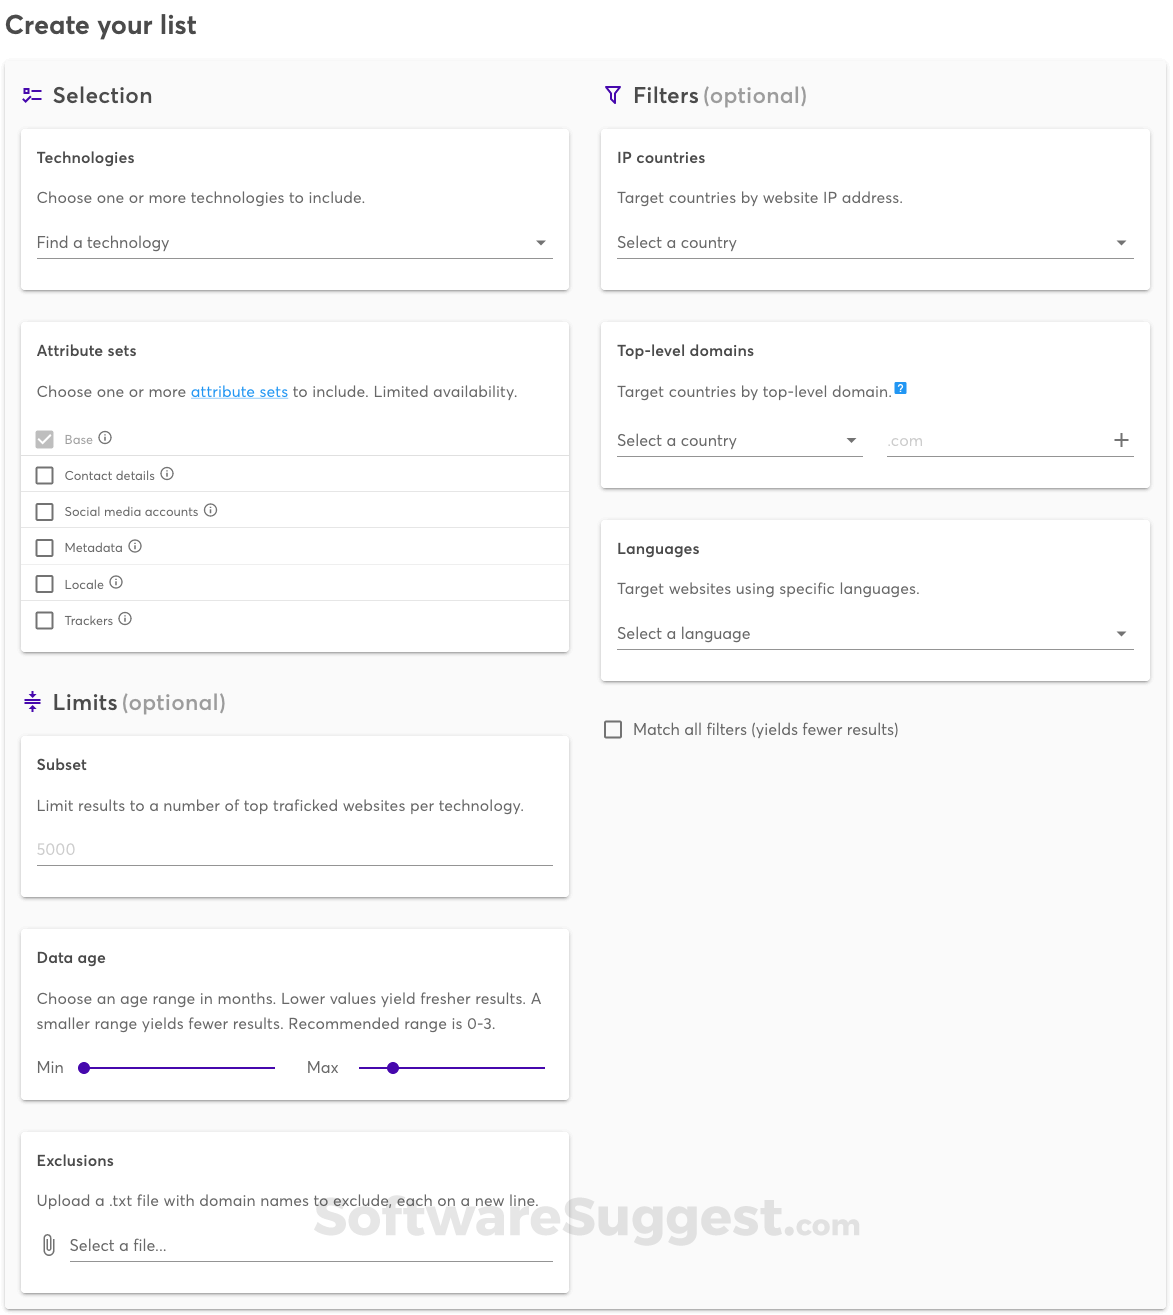Viewport: 1173px width, 1315px height.
Task: Enable Match all filters option
Action: 613,729
